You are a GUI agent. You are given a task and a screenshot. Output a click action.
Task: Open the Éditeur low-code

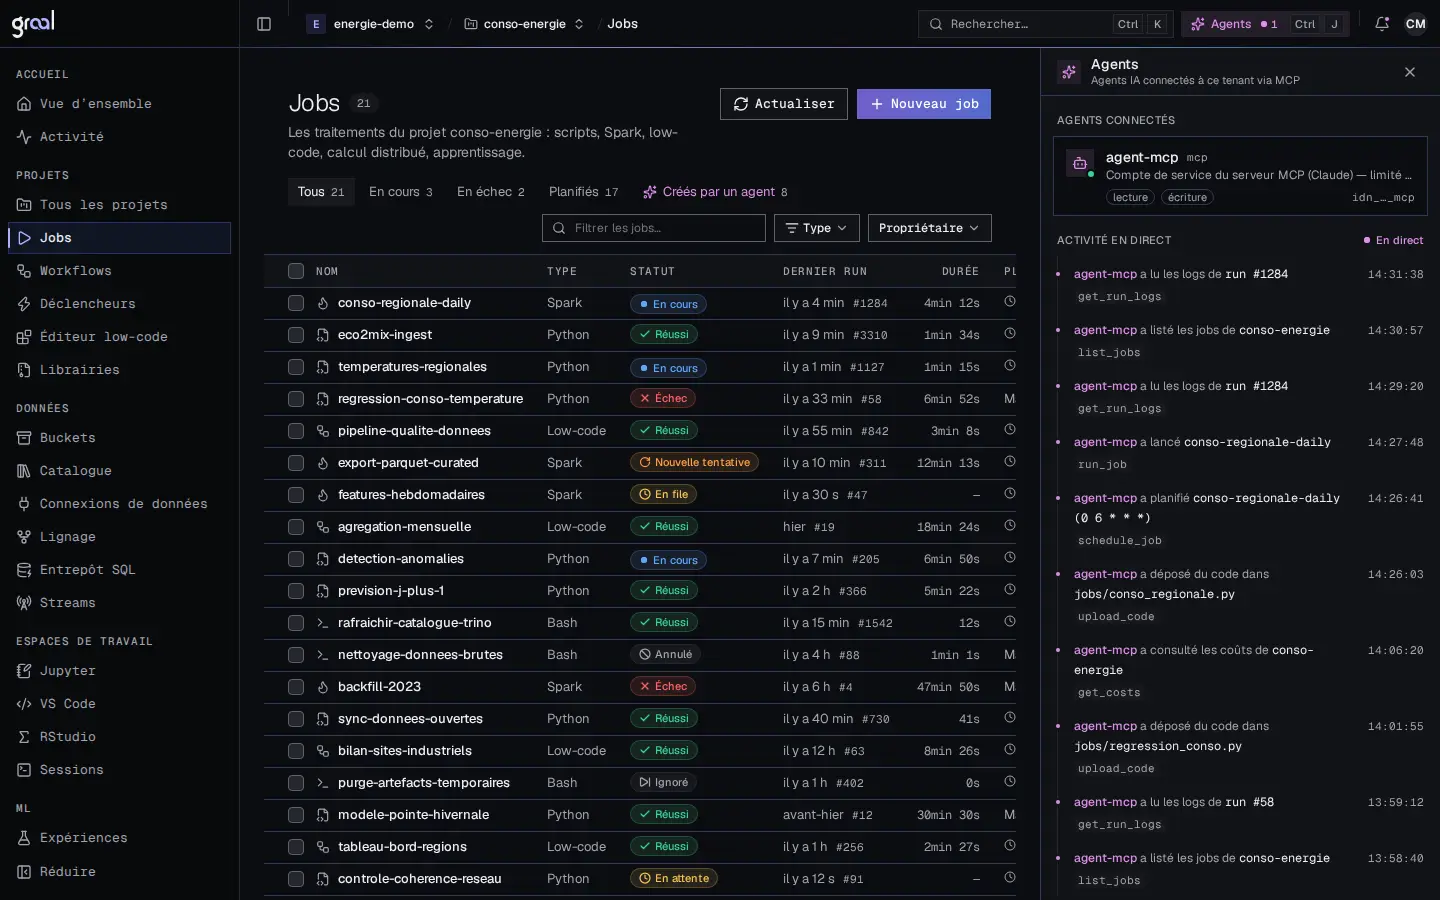click(x=119, y=337)
